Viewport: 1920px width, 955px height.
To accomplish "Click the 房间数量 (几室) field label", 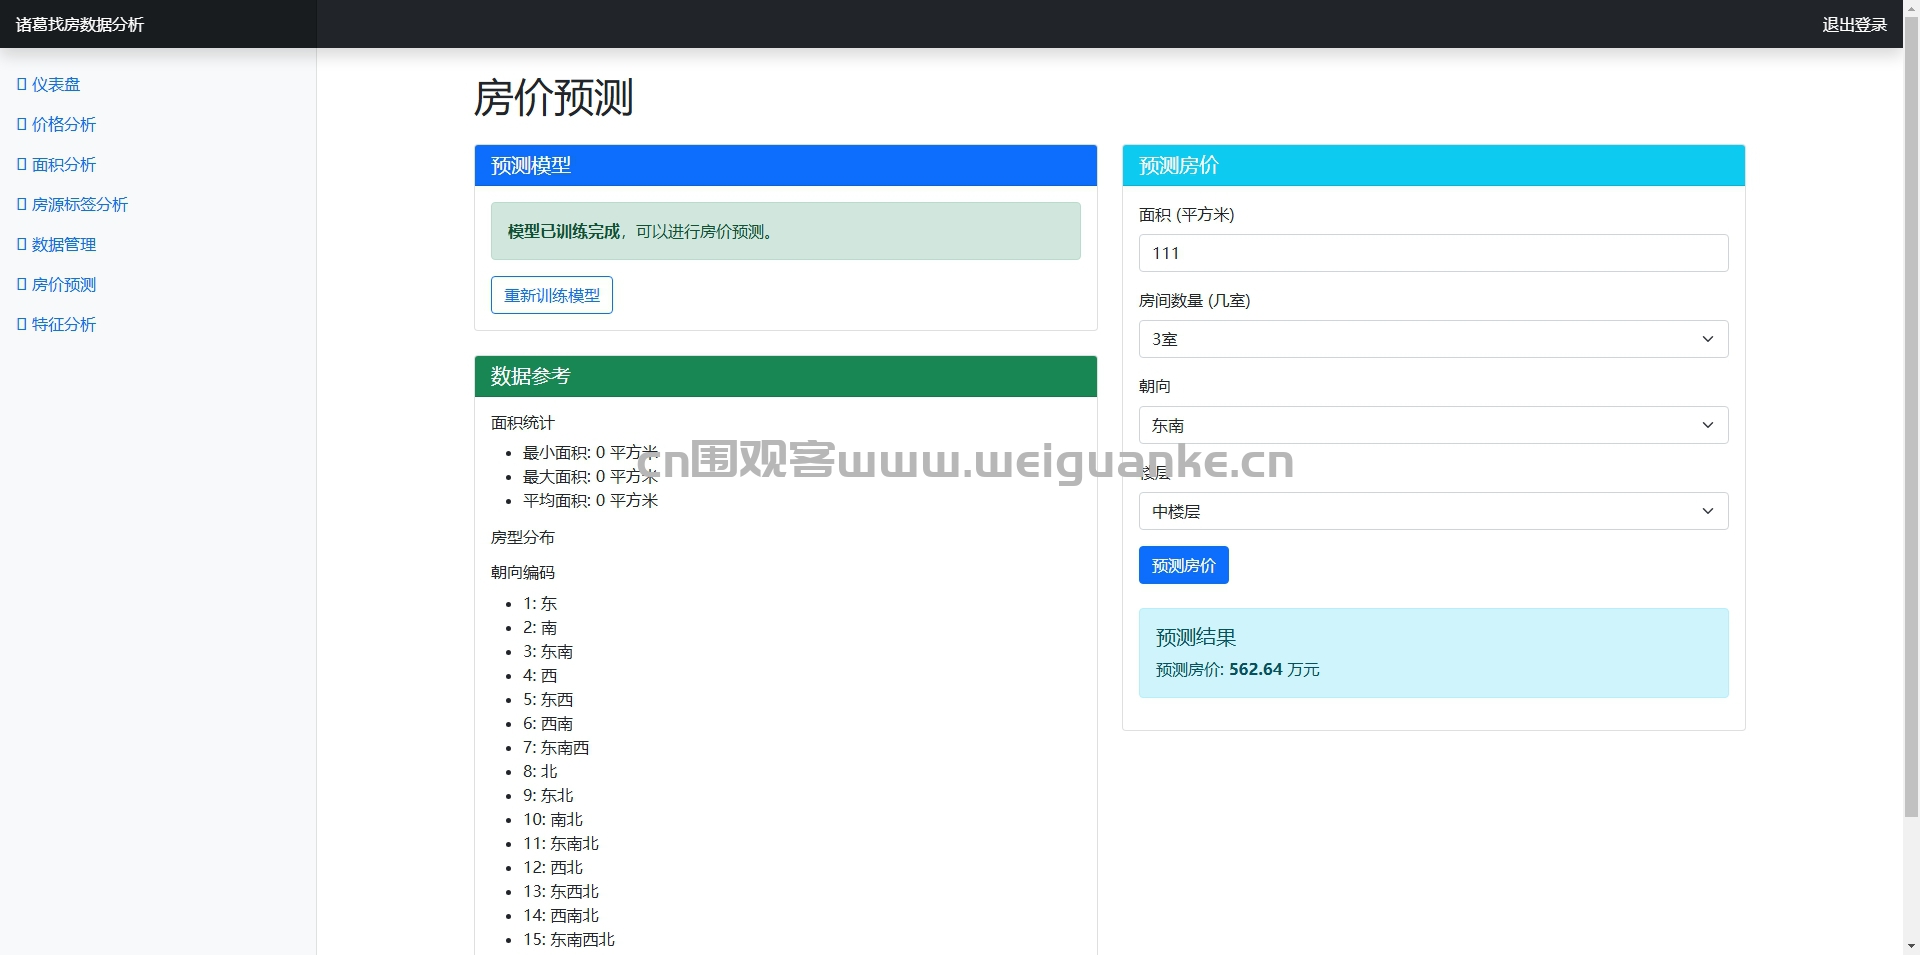I will pos(1195,301).
